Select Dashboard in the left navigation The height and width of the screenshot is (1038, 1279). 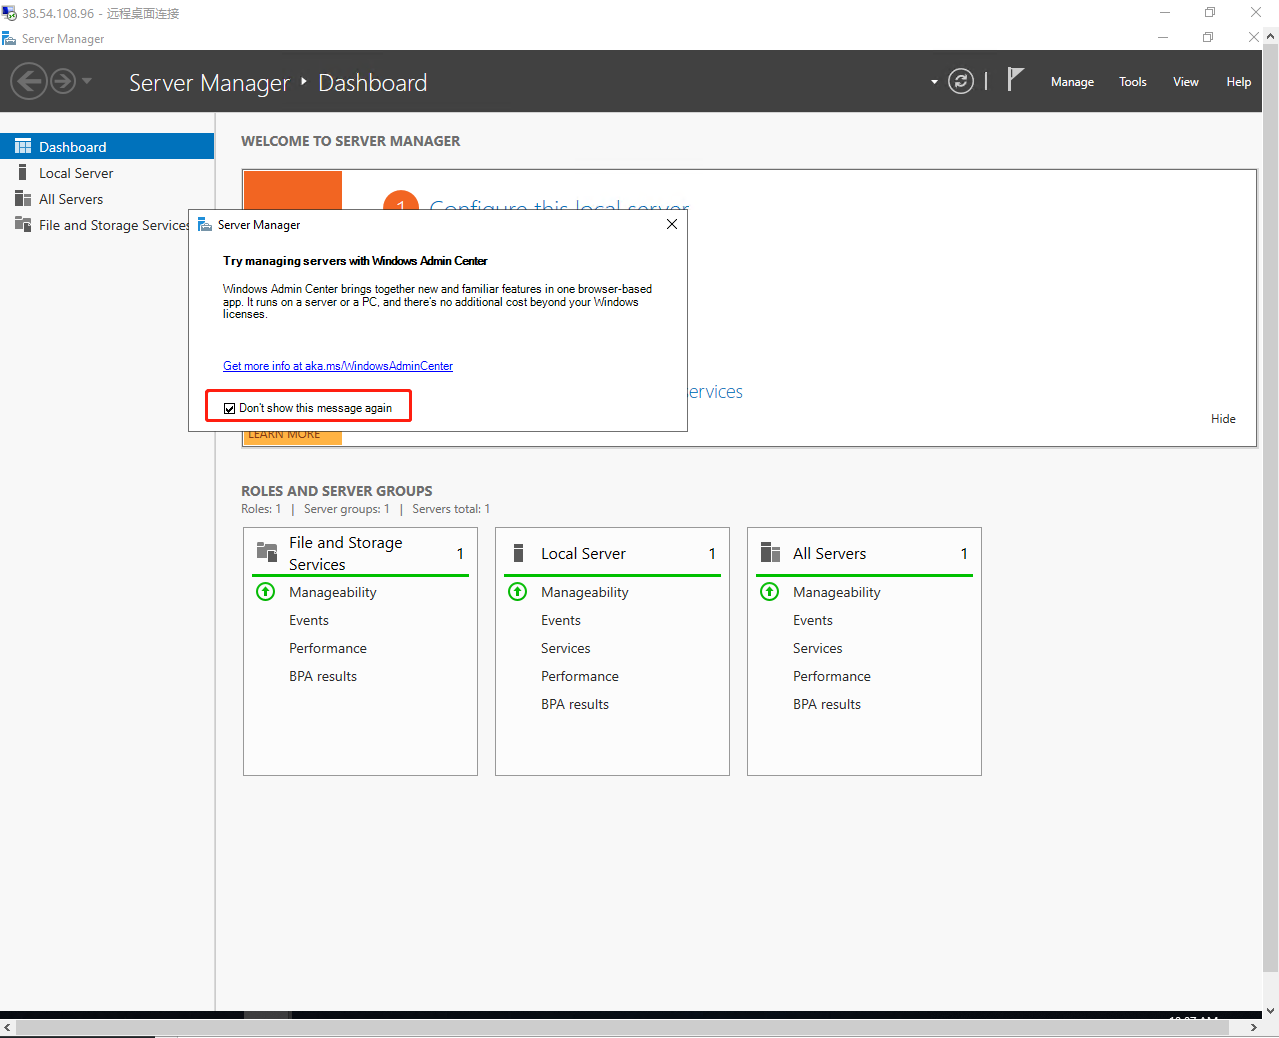(x=107, y=146)
